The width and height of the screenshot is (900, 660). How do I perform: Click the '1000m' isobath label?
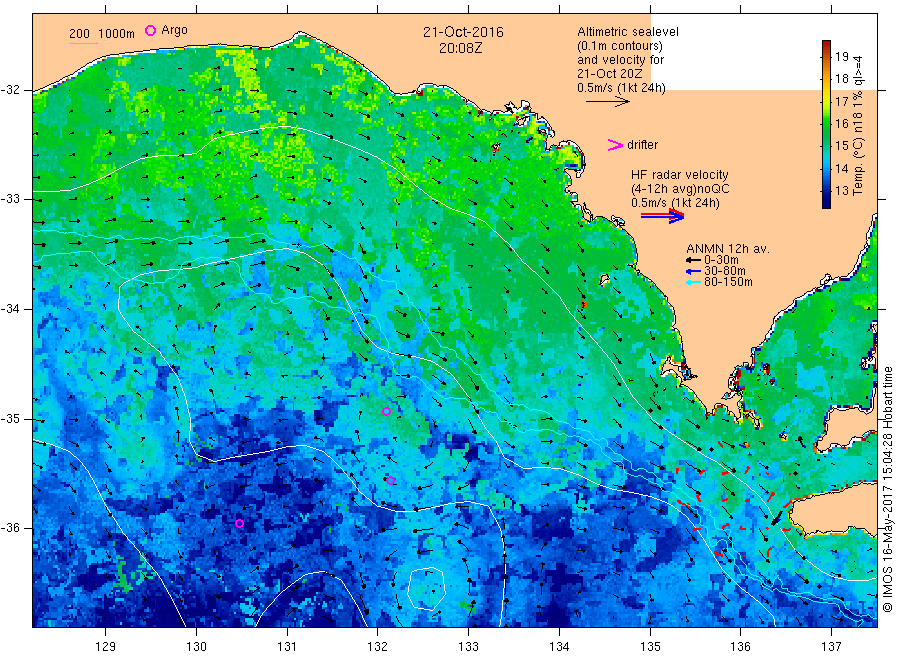(117, 34)
